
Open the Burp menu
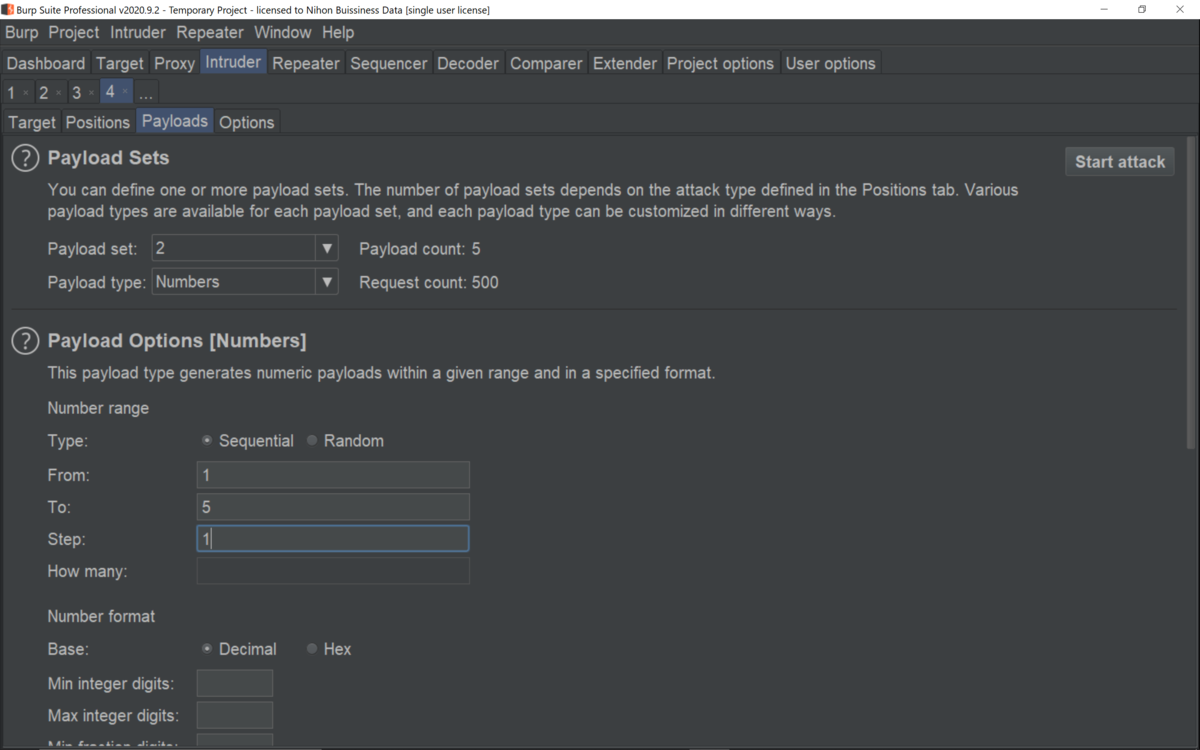tap(22, 32)
